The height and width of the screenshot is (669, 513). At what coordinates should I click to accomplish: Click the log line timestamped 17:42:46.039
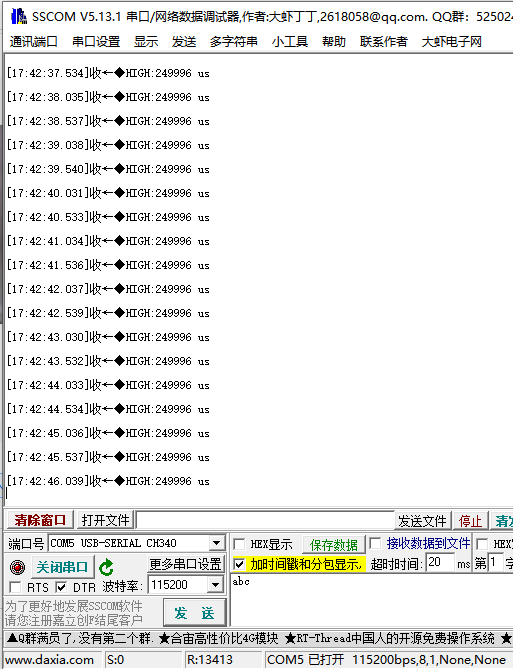[x=108, y=481]
